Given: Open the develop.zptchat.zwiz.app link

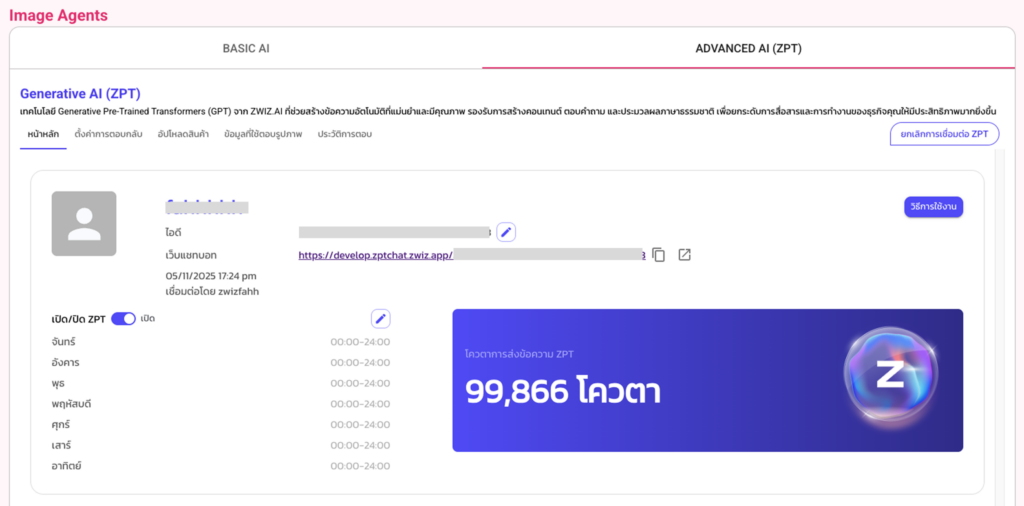Looking at the screenshot, I should pos(376,255).
